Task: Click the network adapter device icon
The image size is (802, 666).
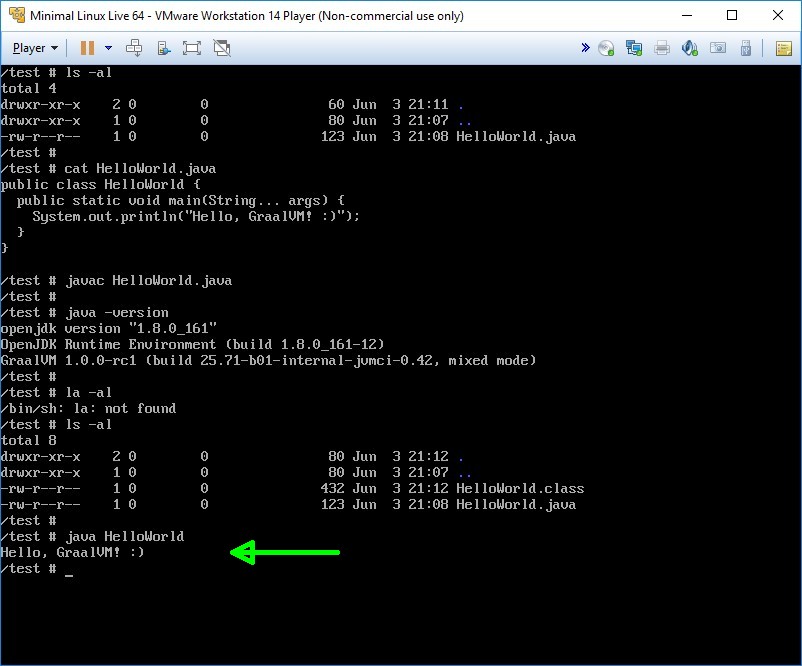Action: 633,48
